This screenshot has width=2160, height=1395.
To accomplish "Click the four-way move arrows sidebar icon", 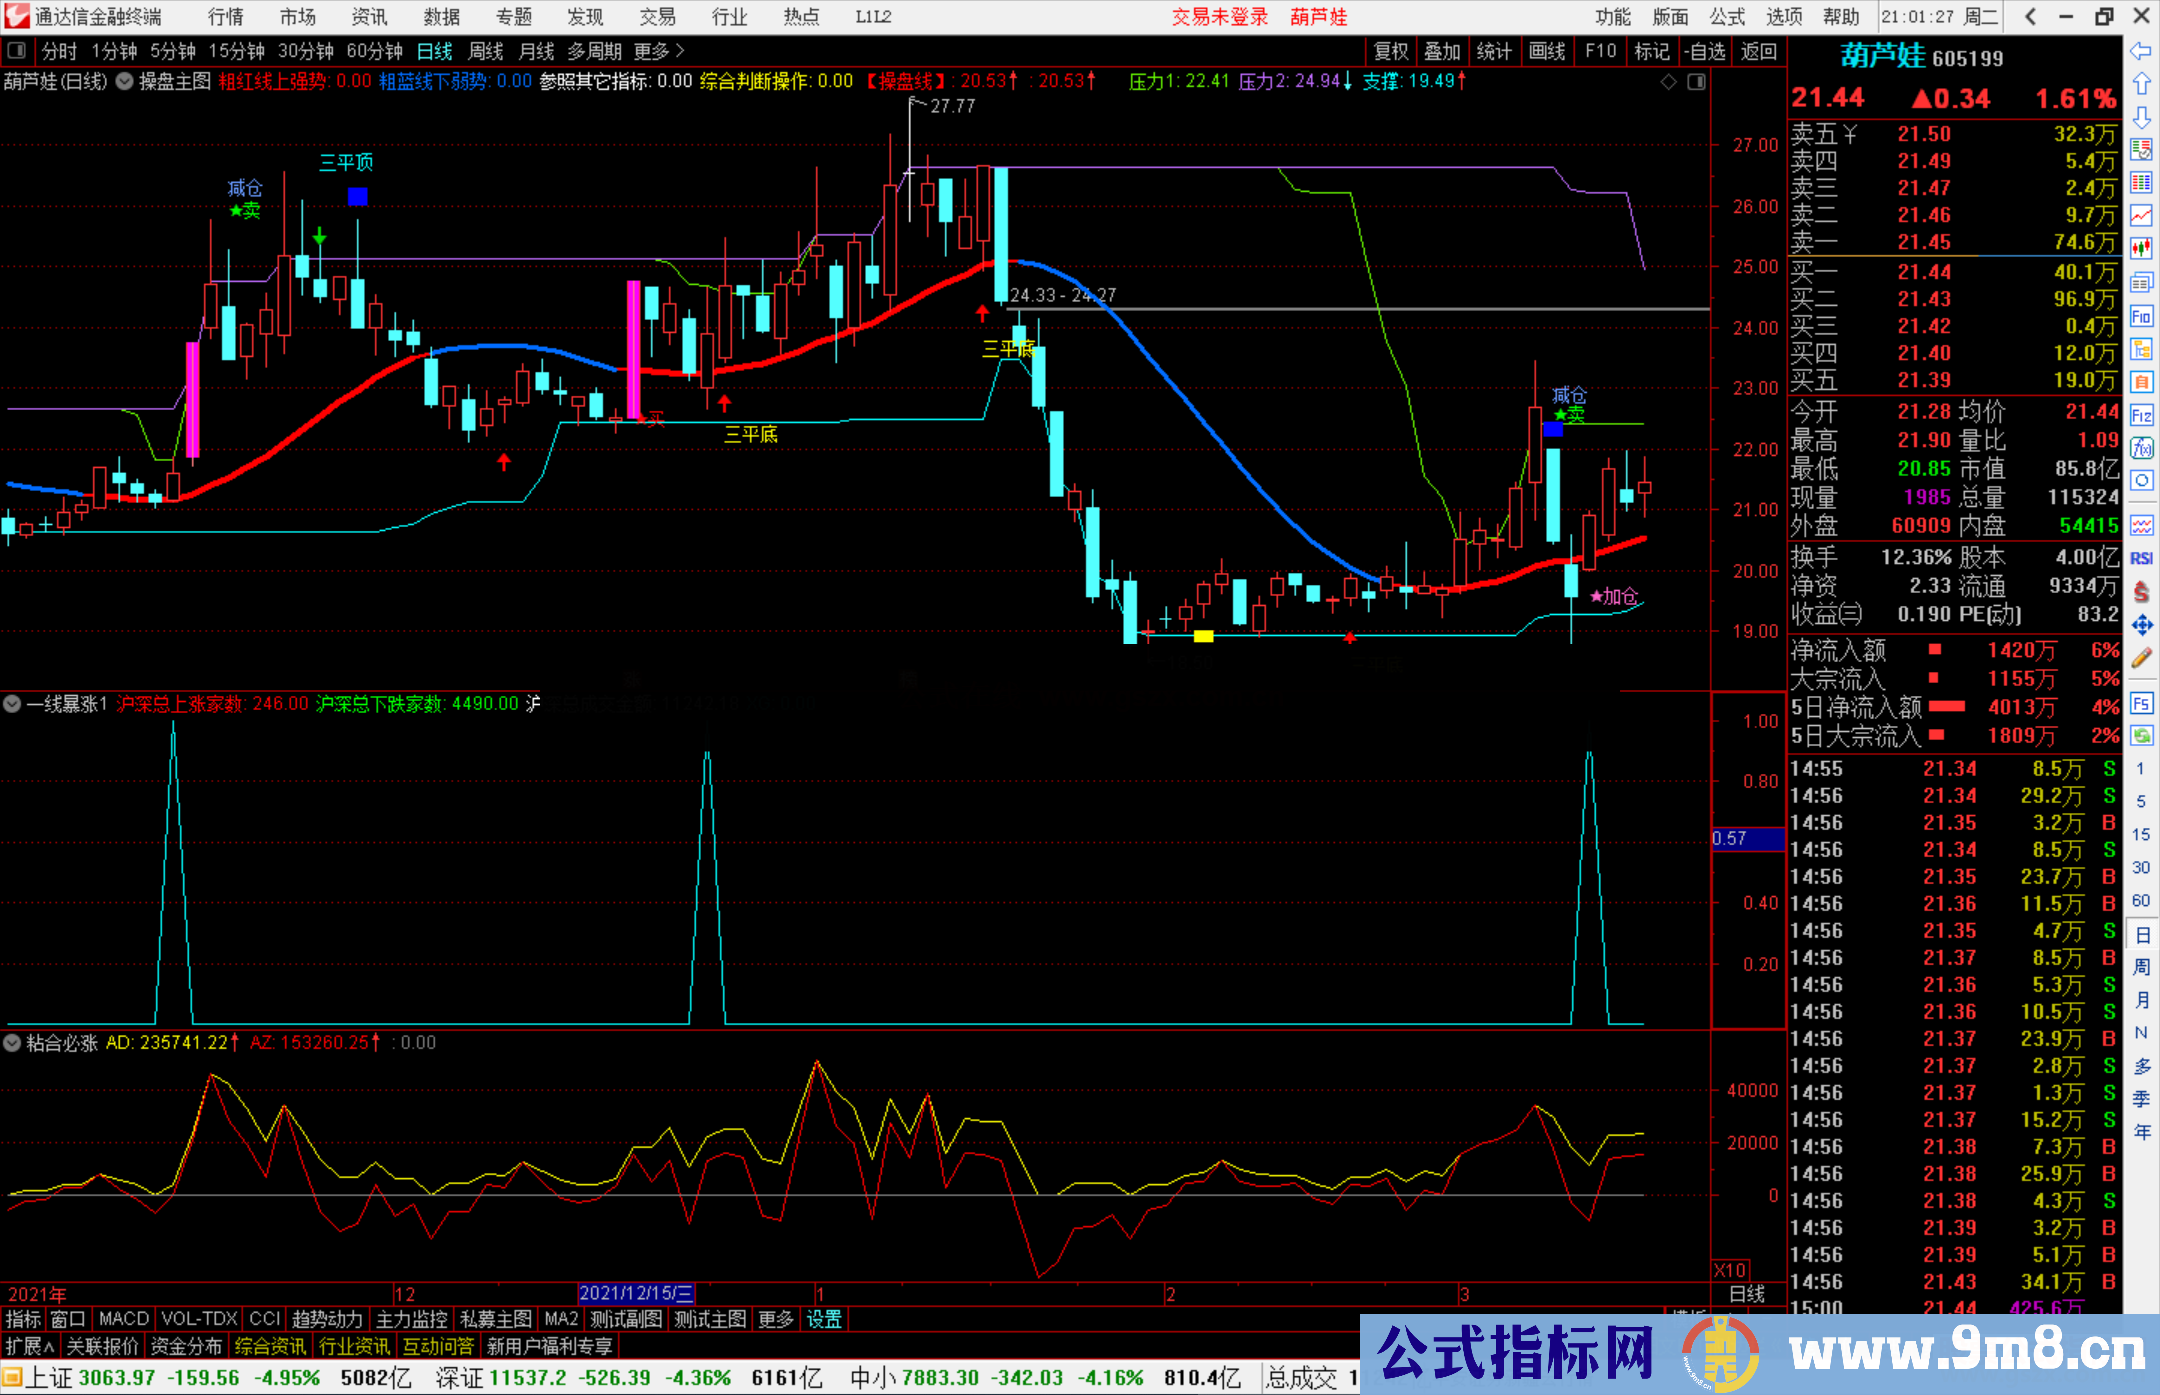I will [2141, 626].
